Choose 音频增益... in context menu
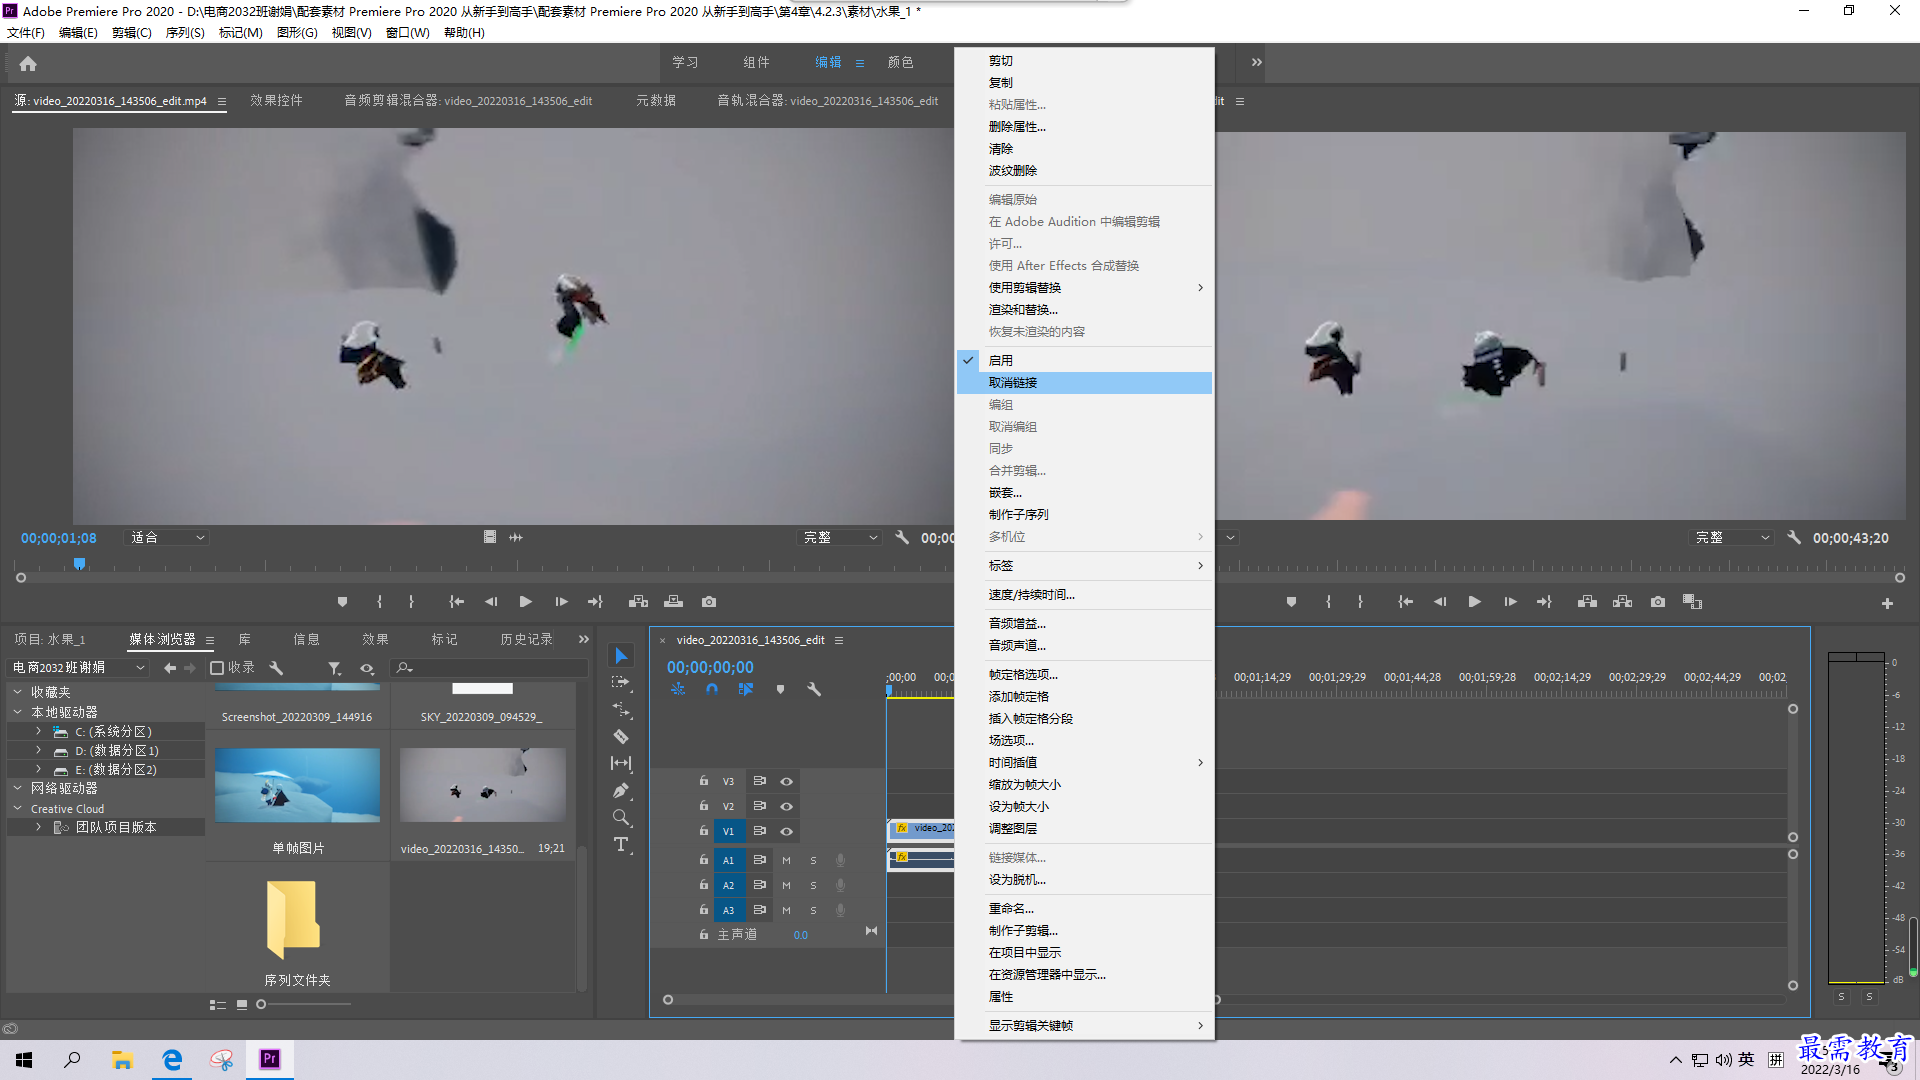This screenshot has height=1080, width=1920. [1084, 624]
